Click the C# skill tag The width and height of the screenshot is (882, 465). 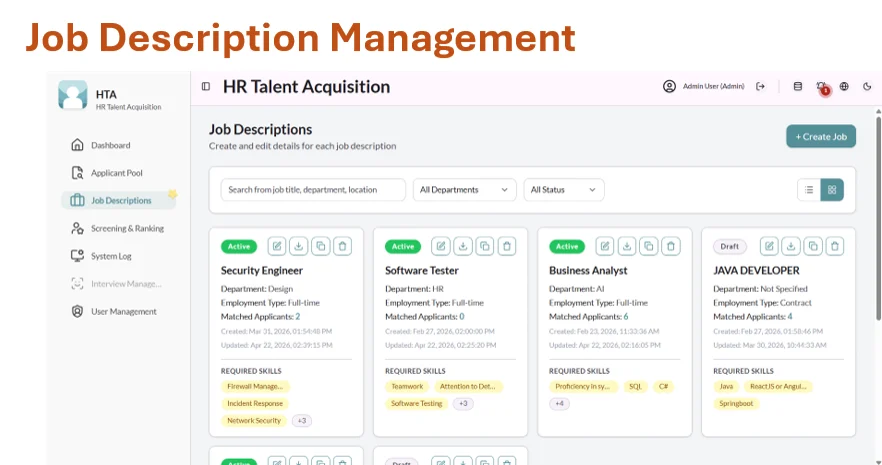point(664,387)
